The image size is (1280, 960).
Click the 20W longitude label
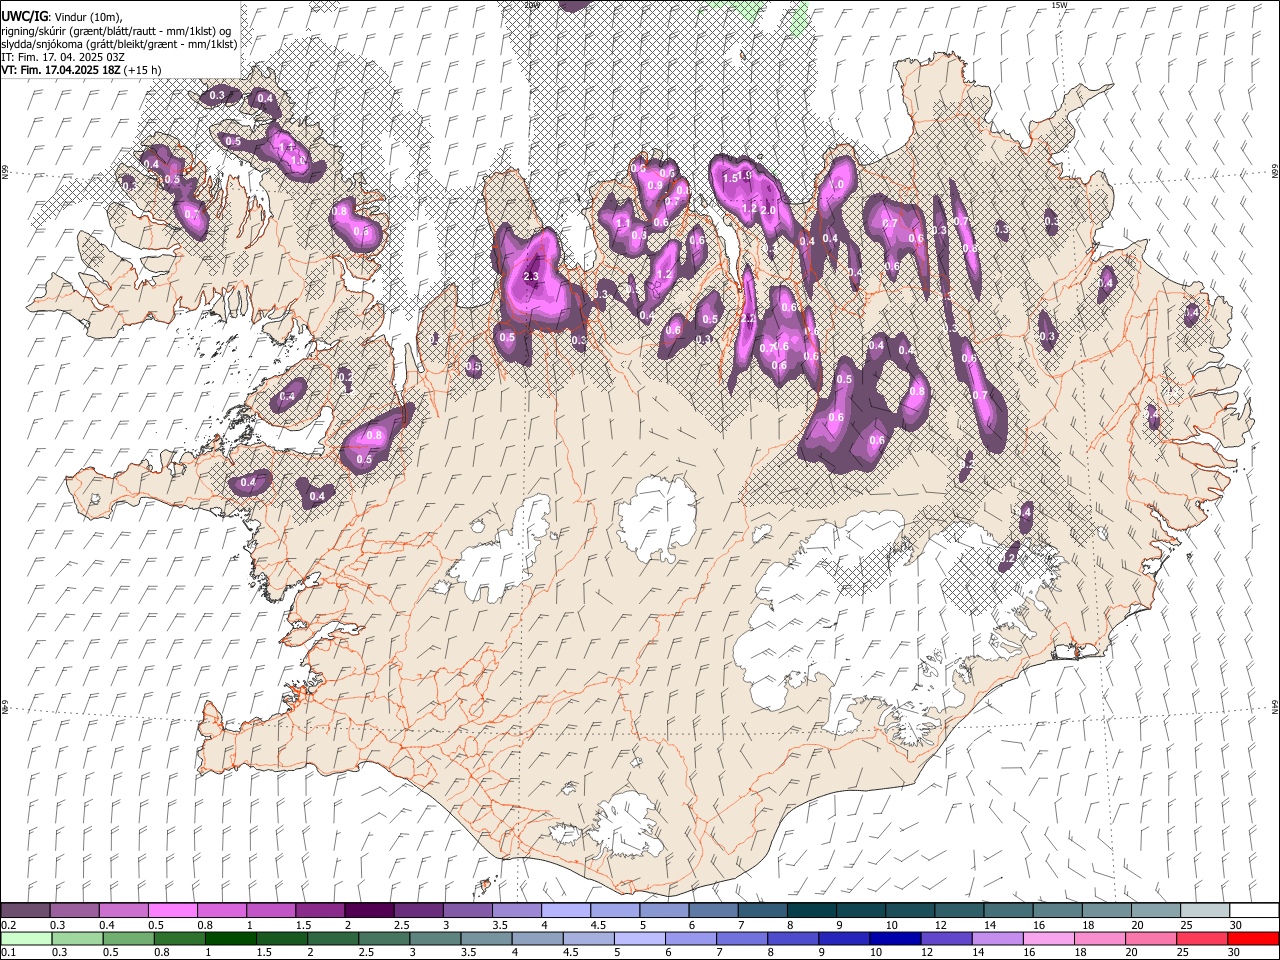(x=531, y=5)
